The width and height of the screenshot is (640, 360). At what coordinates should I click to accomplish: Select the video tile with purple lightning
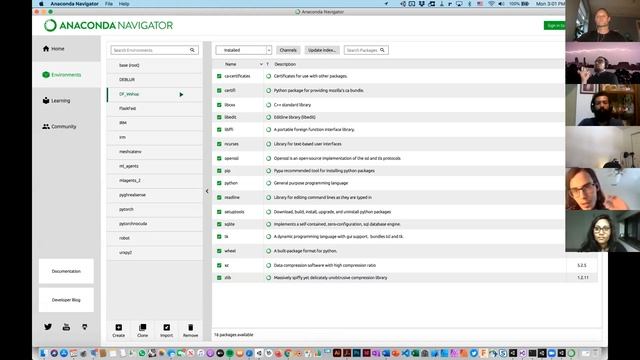click(x=602, y=63)
